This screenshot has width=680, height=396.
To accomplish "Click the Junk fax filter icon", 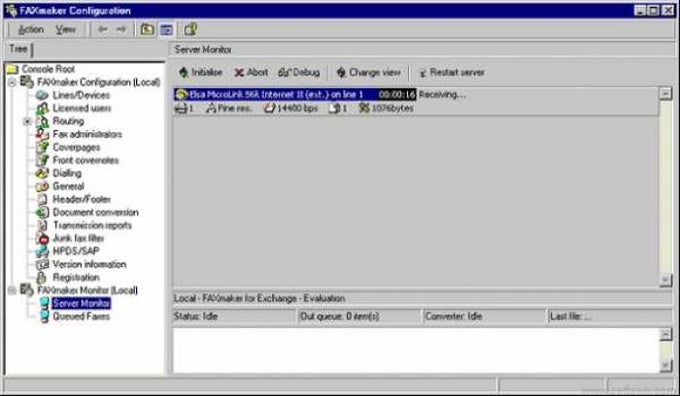I will [42, 238].
